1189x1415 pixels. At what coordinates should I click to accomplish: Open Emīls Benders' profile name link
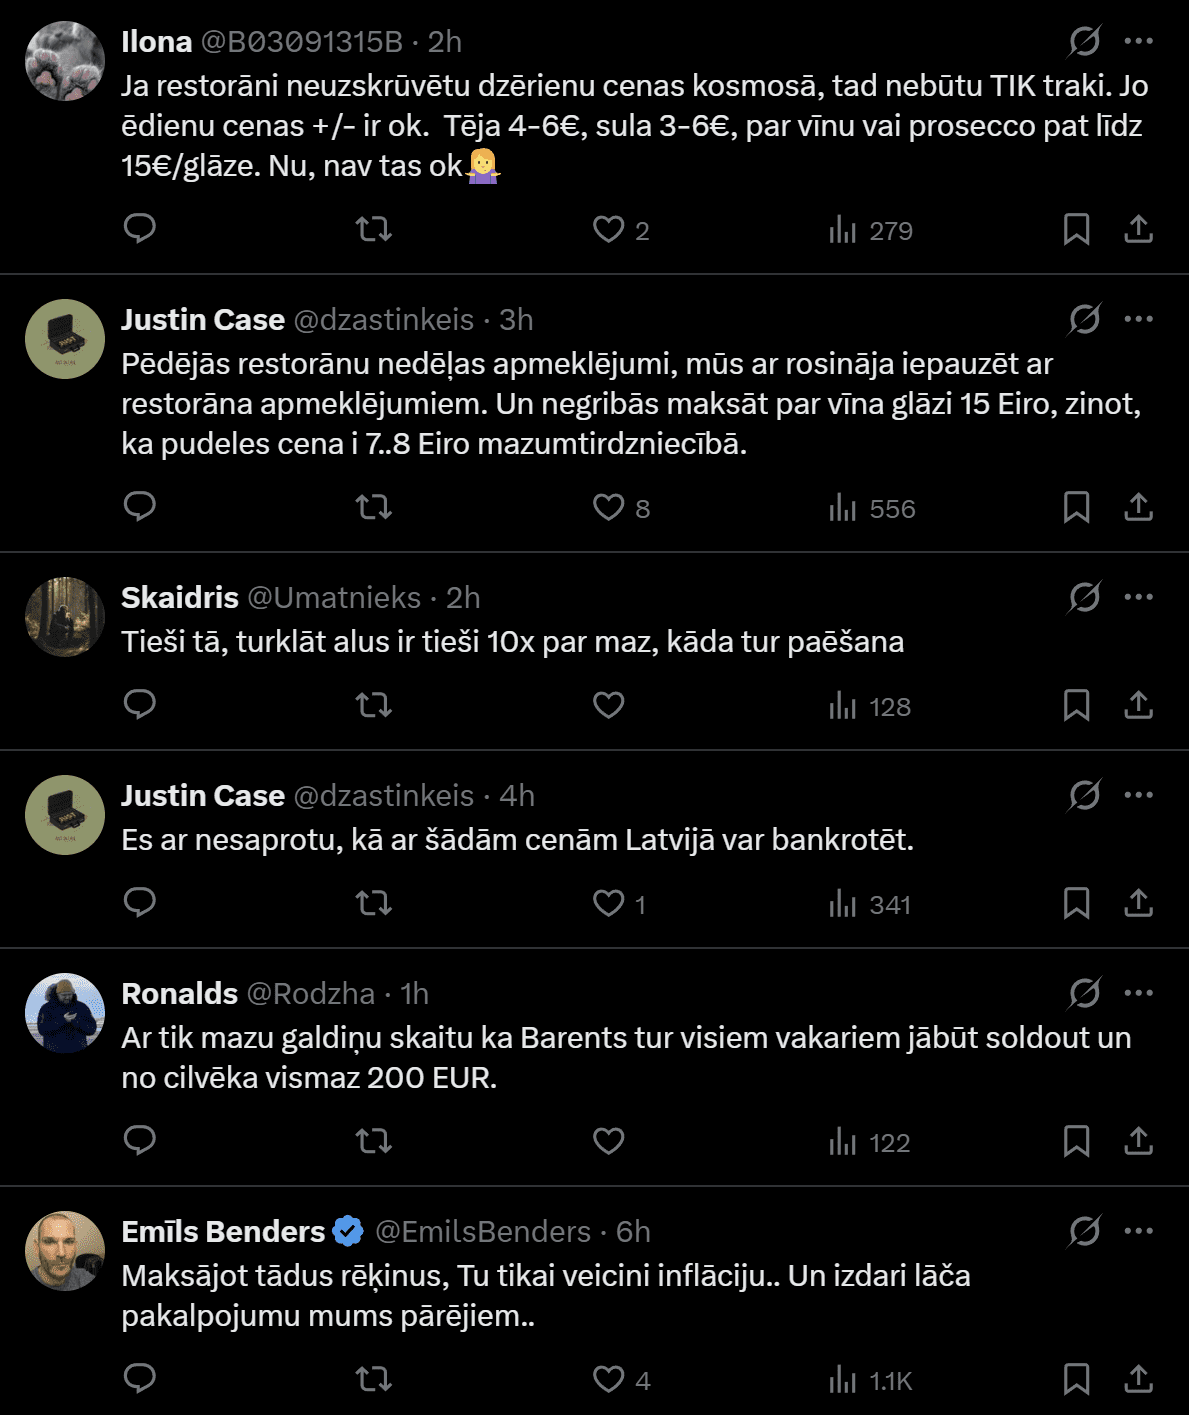coord(223,1231)
